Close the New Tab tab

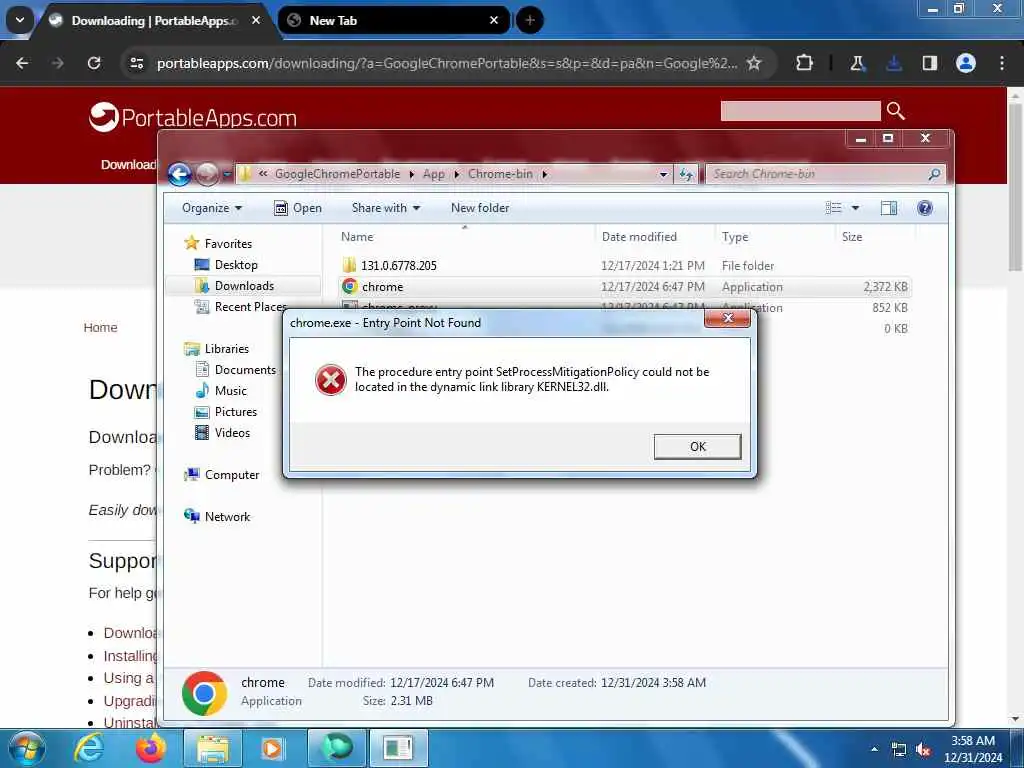click(x=494, y=20)
